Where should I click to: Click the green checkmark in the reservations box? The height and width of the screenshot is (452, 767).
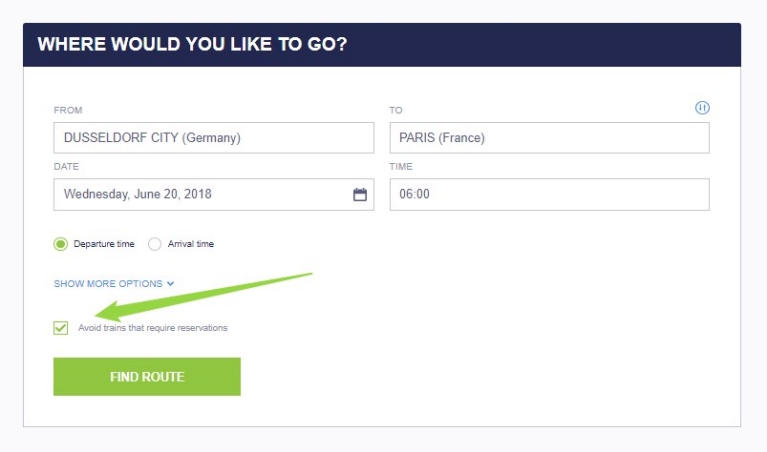[61, 327]
